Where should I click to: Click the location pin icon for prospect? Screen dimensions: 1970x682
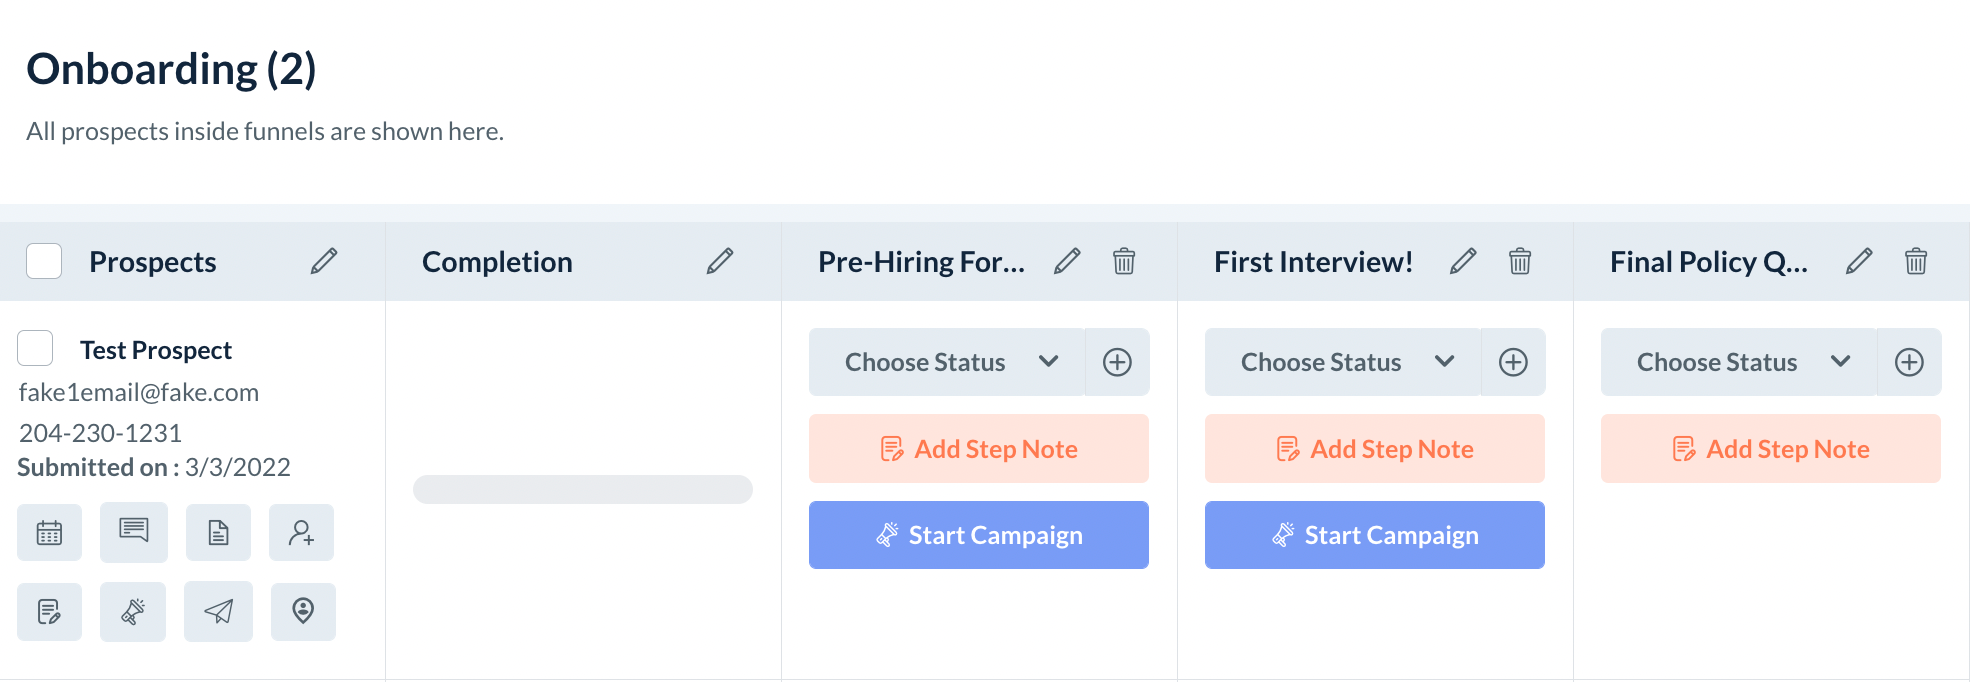tap(303, 611)
